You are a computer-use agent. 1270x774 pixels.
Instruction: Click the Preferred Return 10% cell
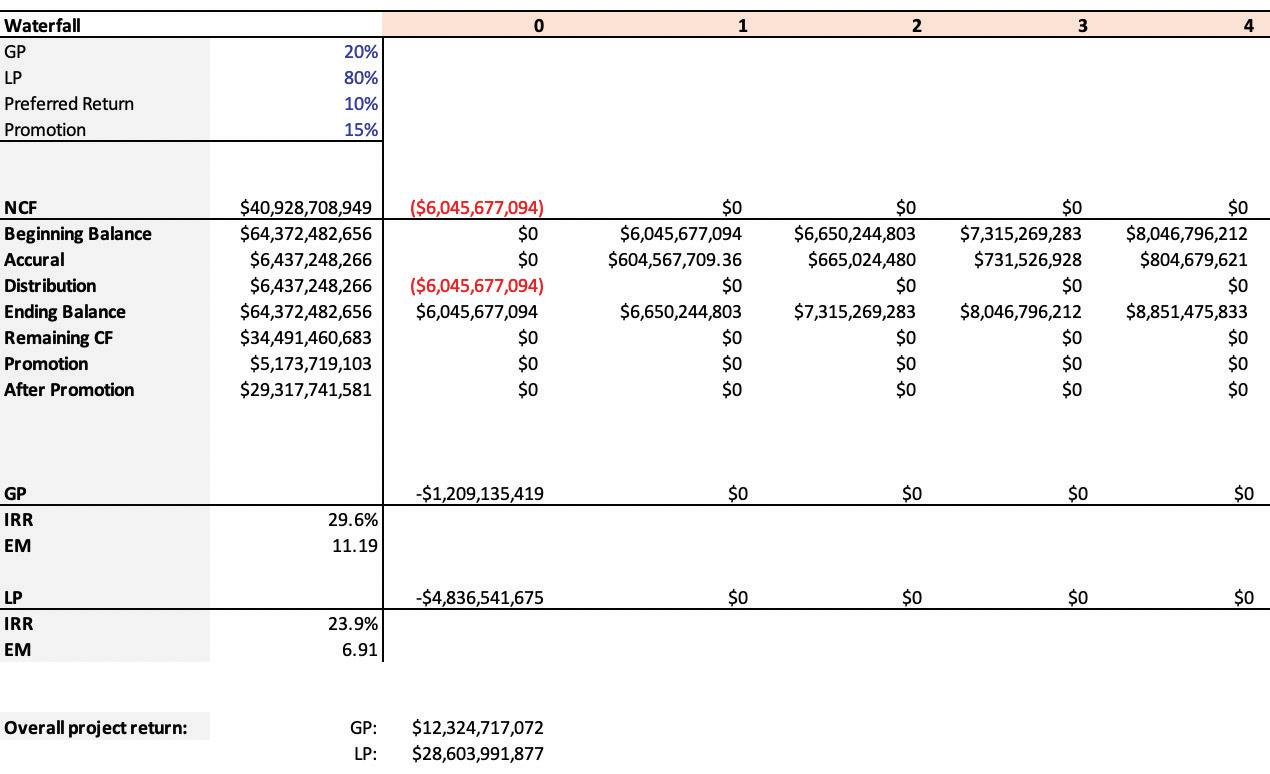tap(297, 104)
